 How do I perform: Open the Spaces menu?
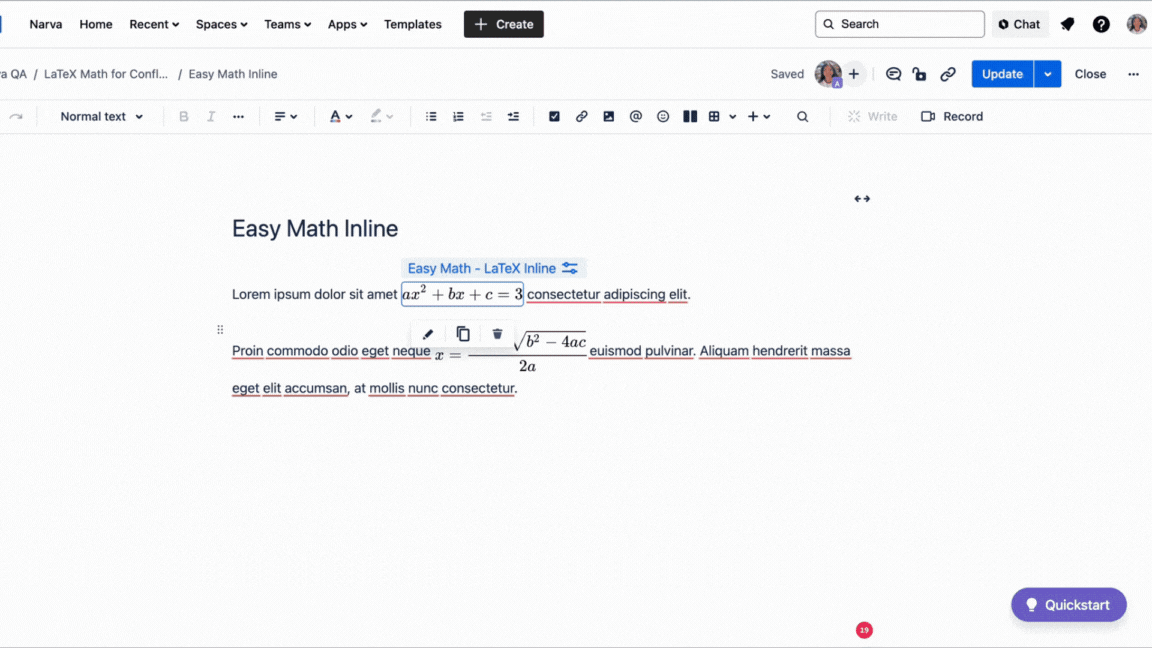[x=221, y=24]
